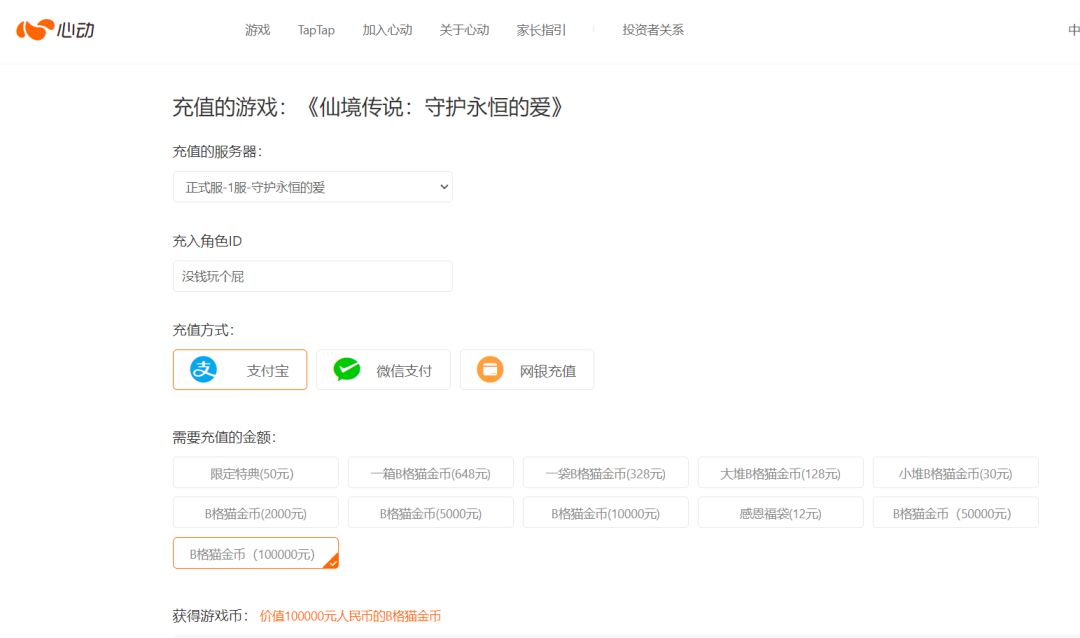The width and height of the screenshot is (1080, 638).
Task: Select B格猫金币(10000元) amount
Action: [x=605, y=513]
